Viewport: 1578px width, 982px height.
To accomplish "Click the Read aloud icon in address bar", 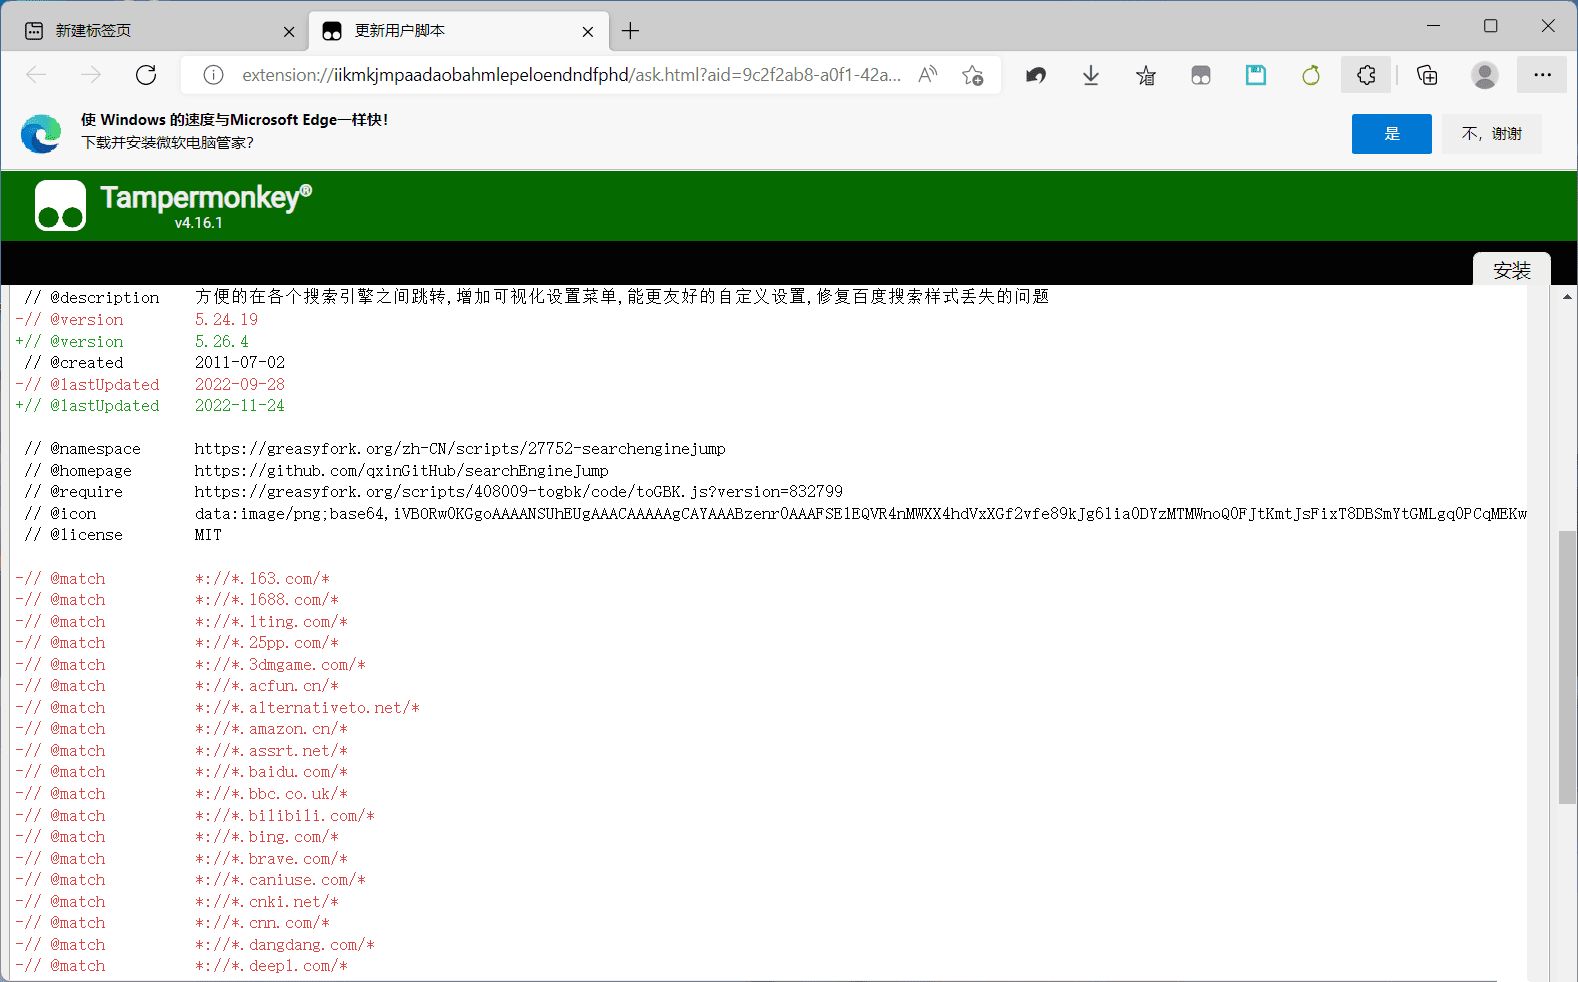I will tap(928, 75).
